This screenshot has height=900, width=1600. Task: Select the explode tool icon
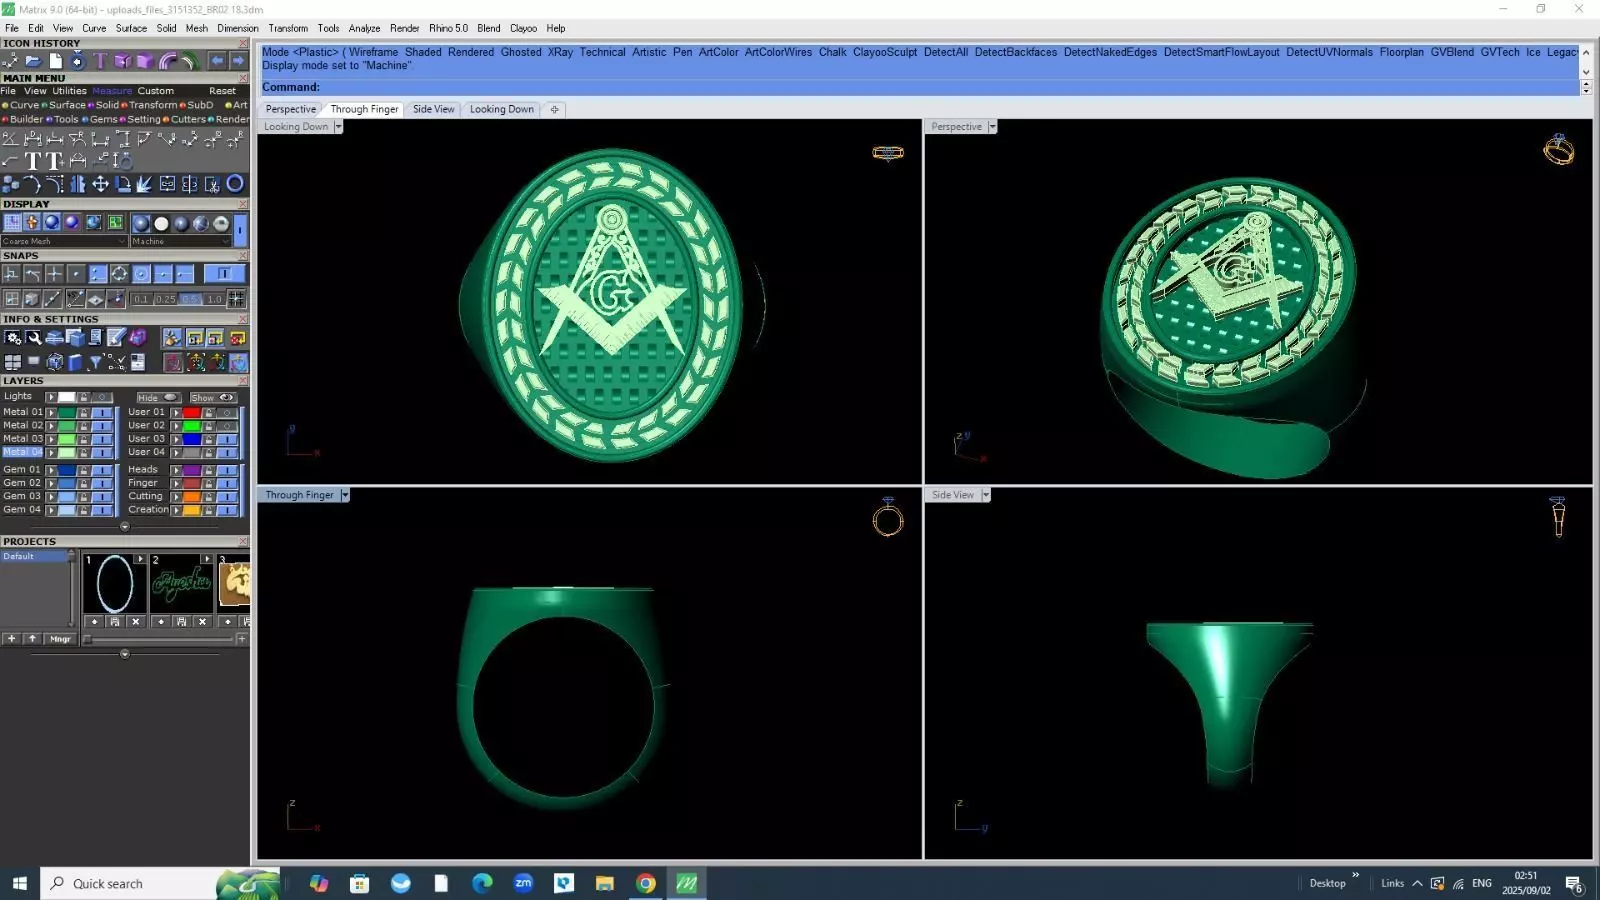144,184
